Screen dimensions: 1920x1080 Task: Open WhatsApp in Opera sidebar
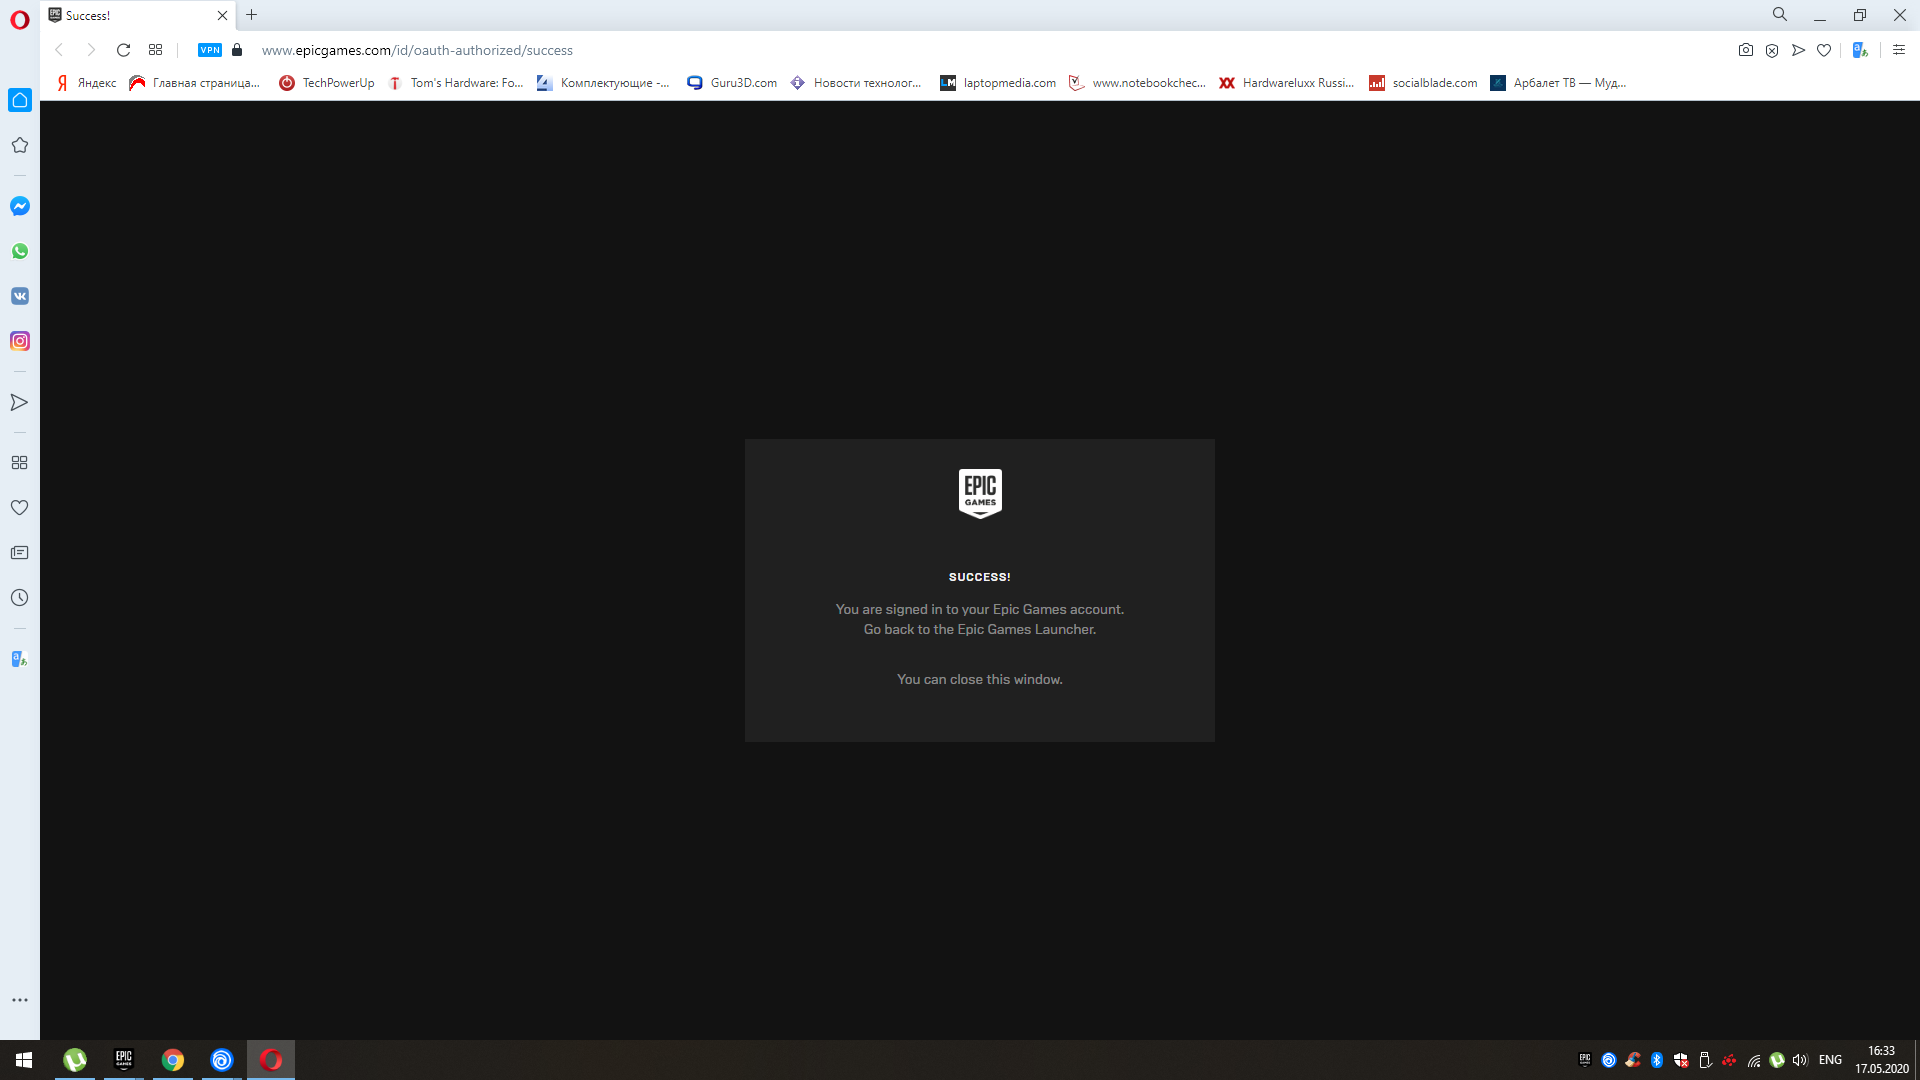point(20,251)
